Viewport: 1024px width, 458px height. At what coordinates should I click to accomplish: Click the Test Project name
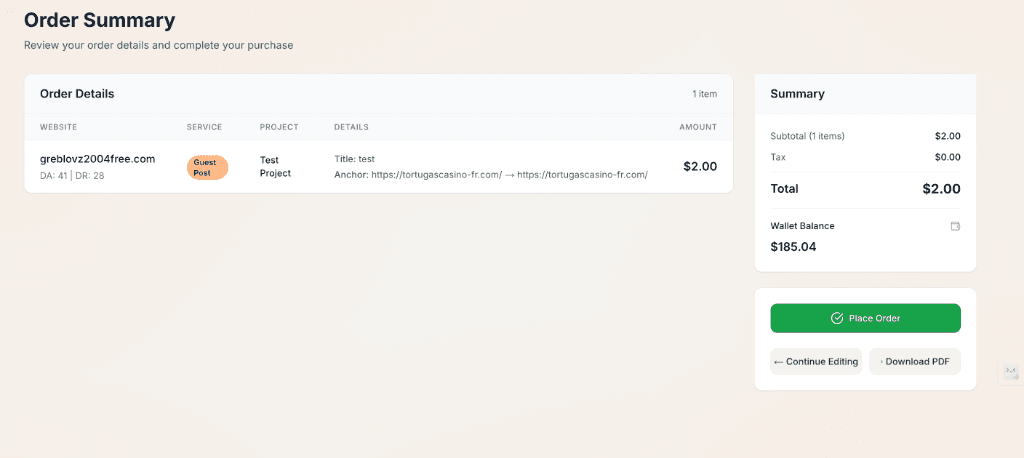tap(275, 166)
